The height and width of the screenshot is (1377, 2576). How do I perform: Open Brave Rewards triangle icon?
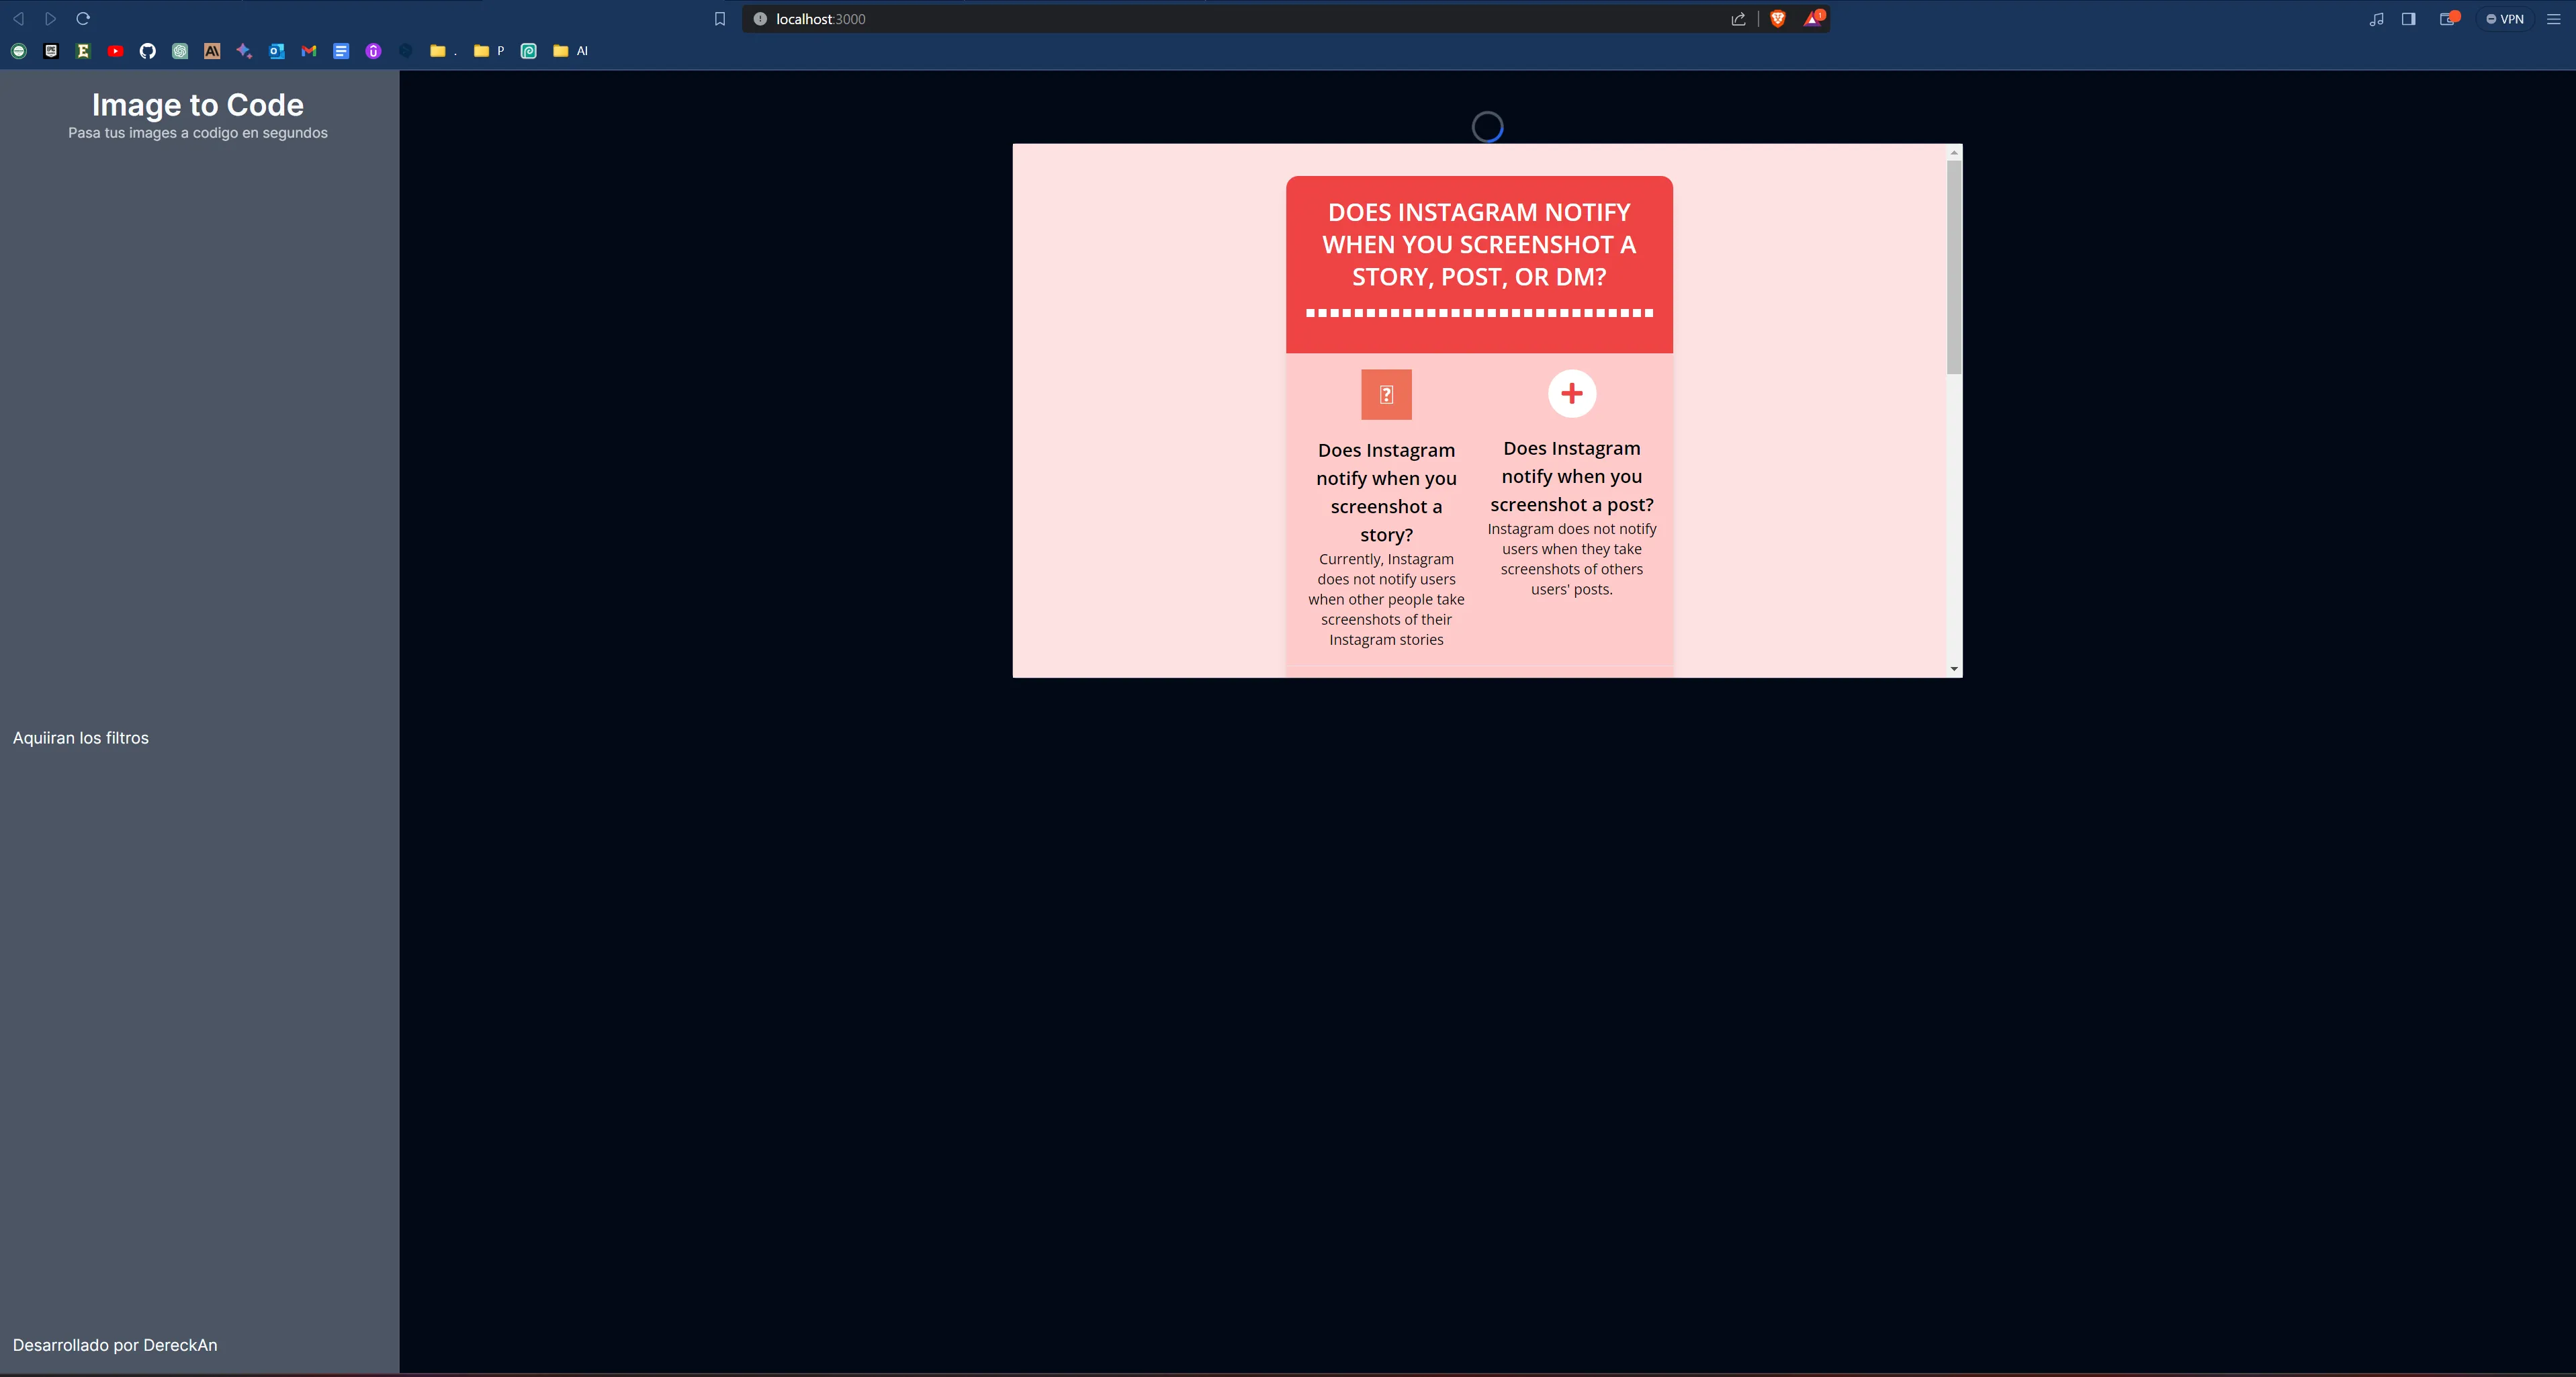click(1813, 19)
